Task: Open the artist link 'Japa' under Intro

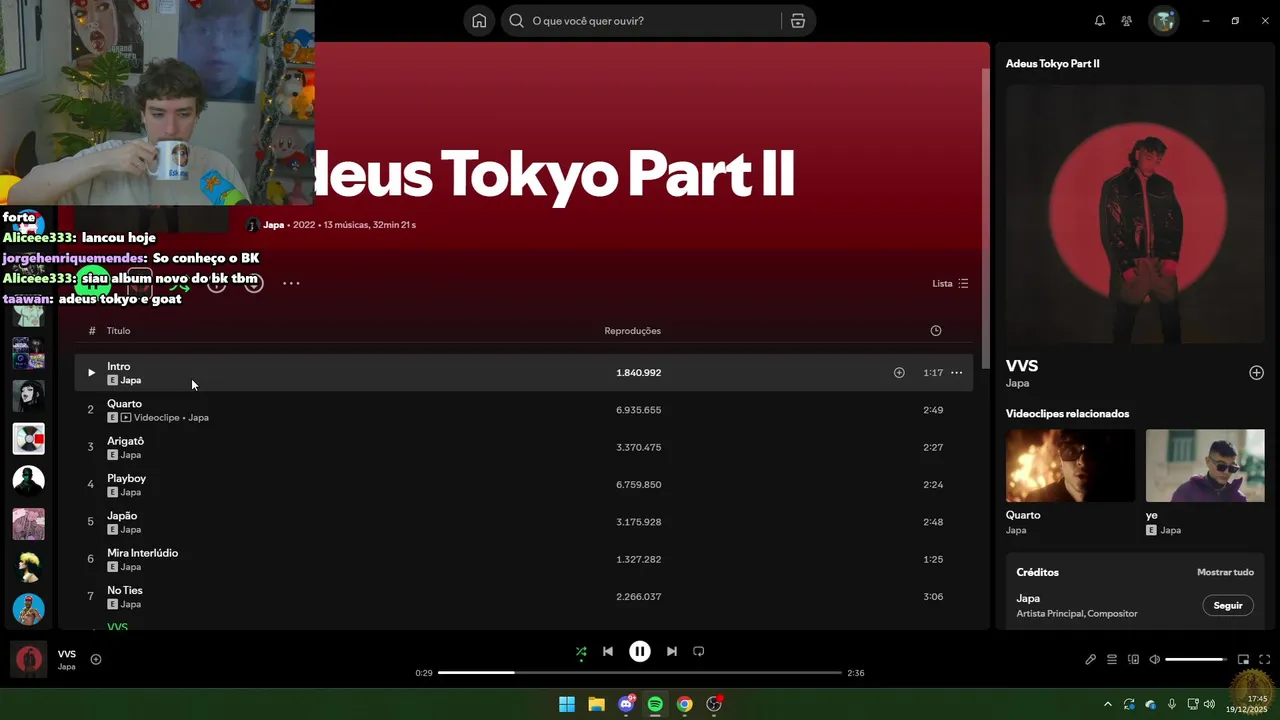Action: click(131, 380)
